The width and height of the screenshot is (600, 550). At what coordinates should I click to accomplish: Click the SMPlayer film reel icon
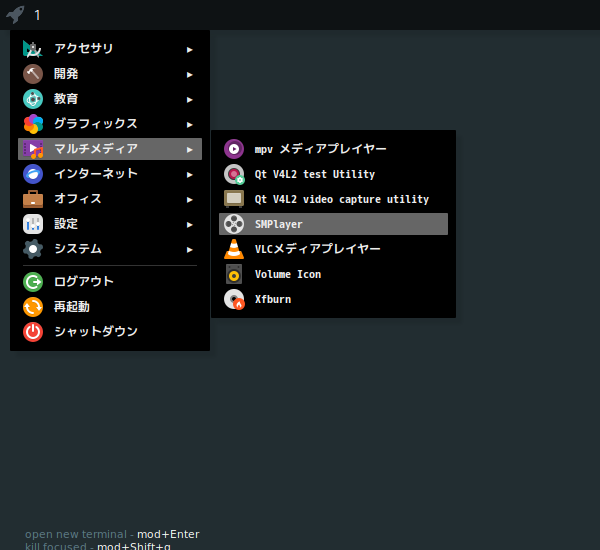[234, 224]
